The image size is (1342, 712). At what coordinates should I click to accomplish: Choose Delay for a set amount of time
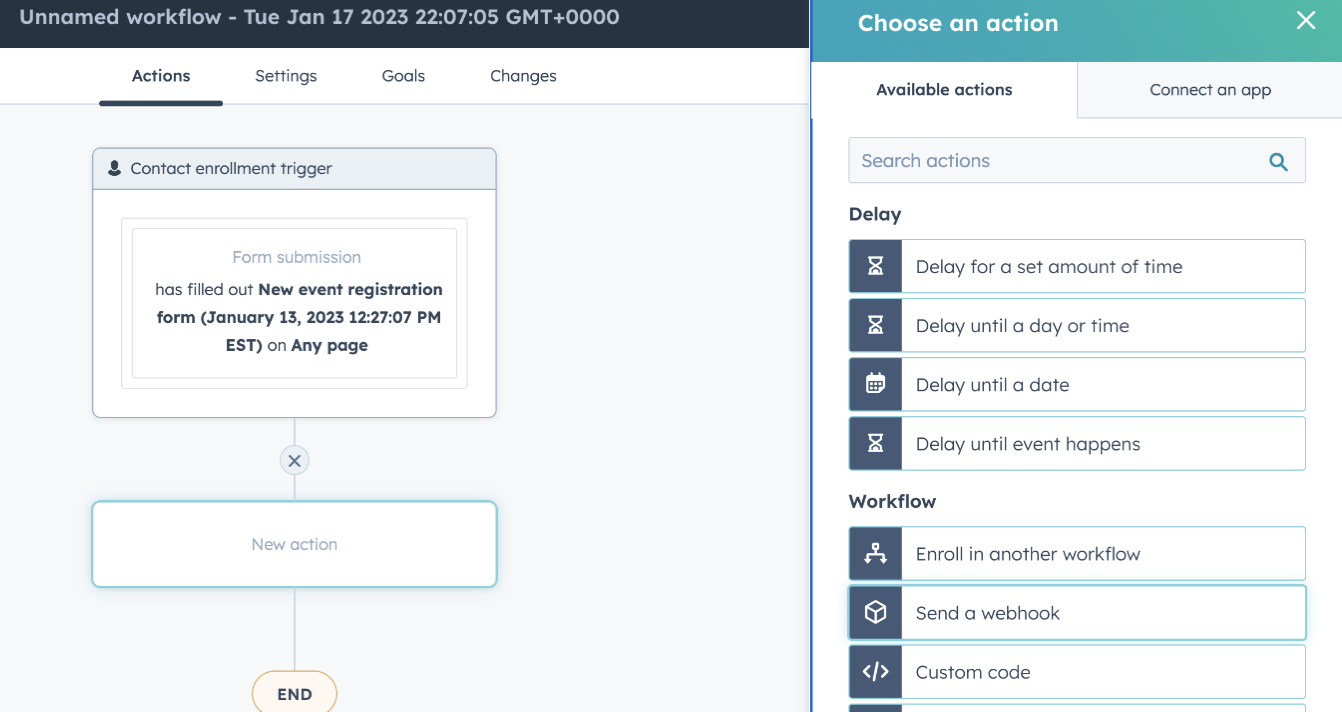tap(1077, 266)
